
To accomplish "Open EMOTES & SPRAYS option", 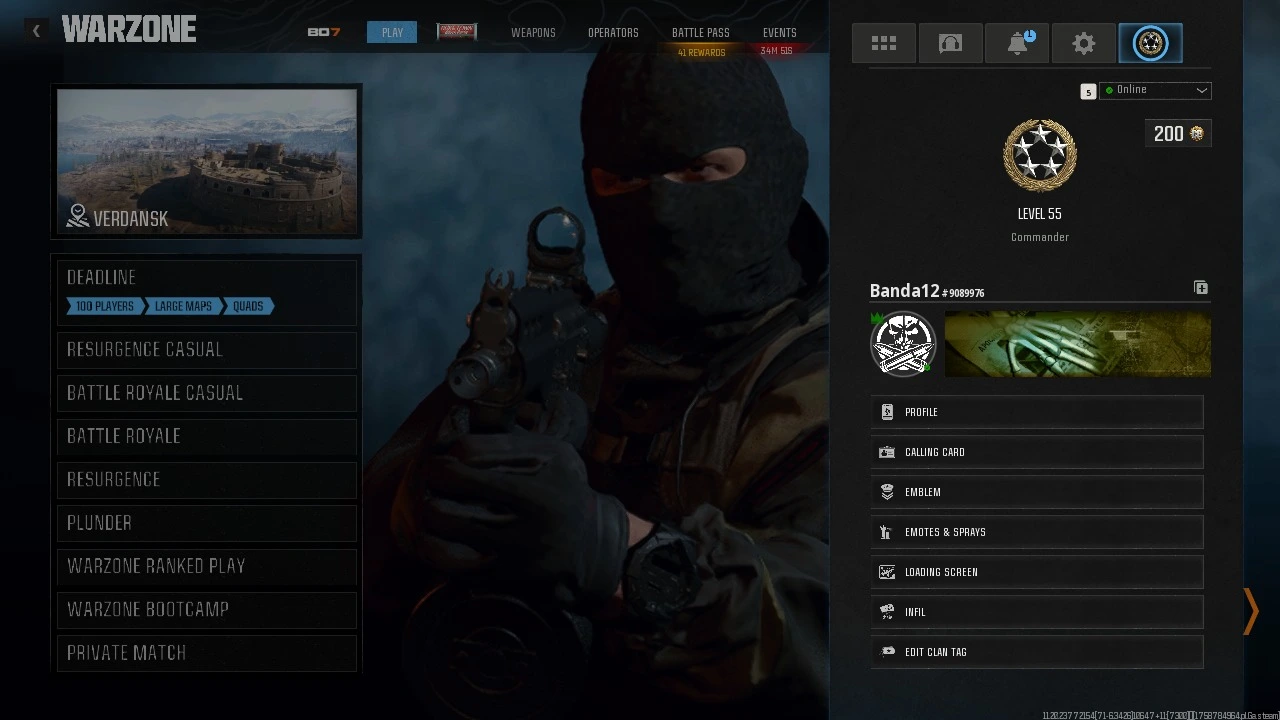I will [x=1037, y=532].
